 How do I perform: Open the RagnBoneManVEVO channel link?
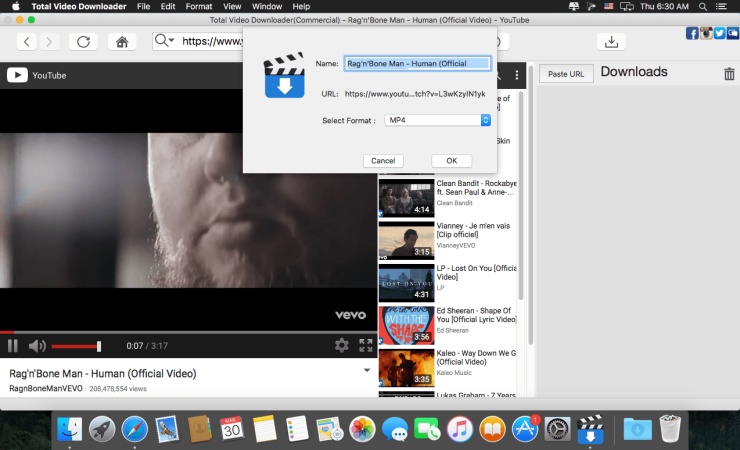[46, 389]
